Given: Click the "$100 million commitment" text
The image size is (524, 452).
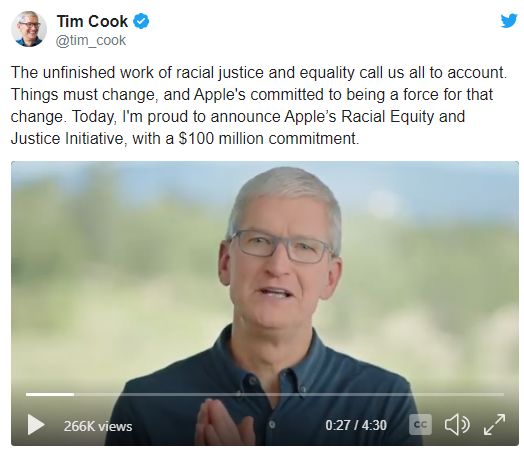Looking at the screenshot, I should tap(269, 138).
